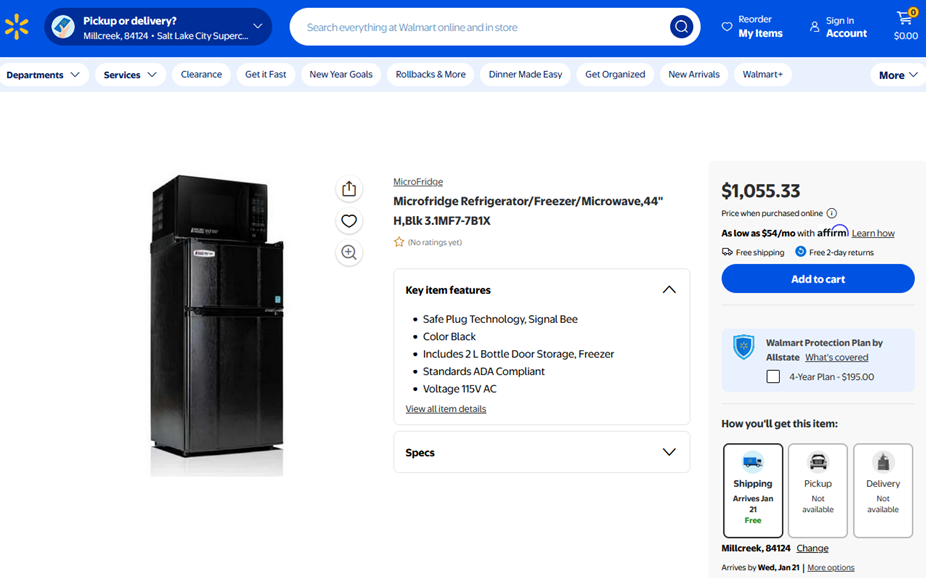Click the search magnifier icon
This screenshot has height=578, width=926.
pyautogui.click(x=681, y=27)
